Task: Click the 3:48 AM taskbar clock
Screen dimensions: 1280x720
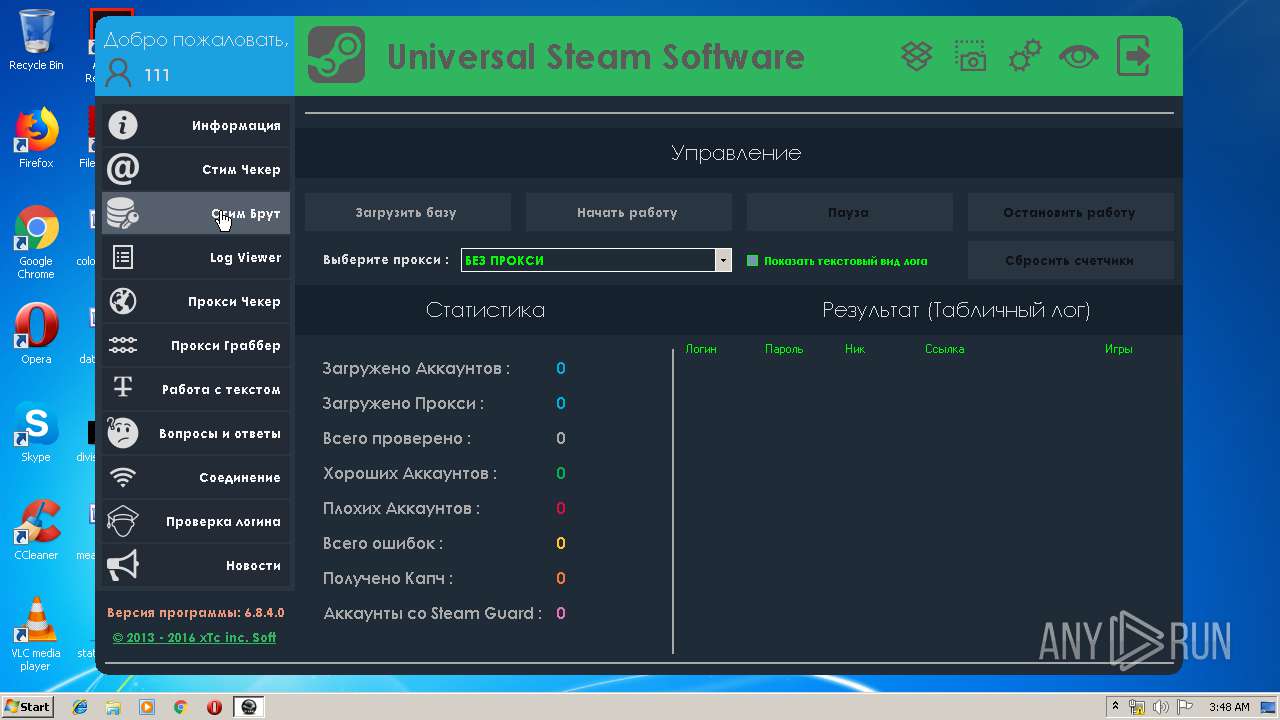Action: point(1229,707)
